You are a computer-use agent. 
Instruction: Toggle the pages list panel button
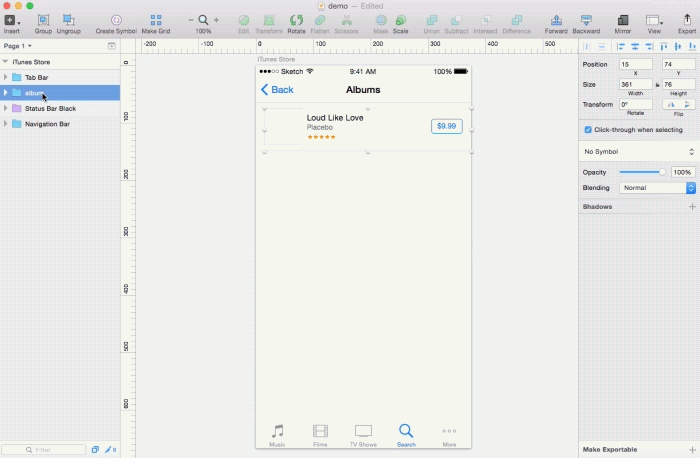112,46
